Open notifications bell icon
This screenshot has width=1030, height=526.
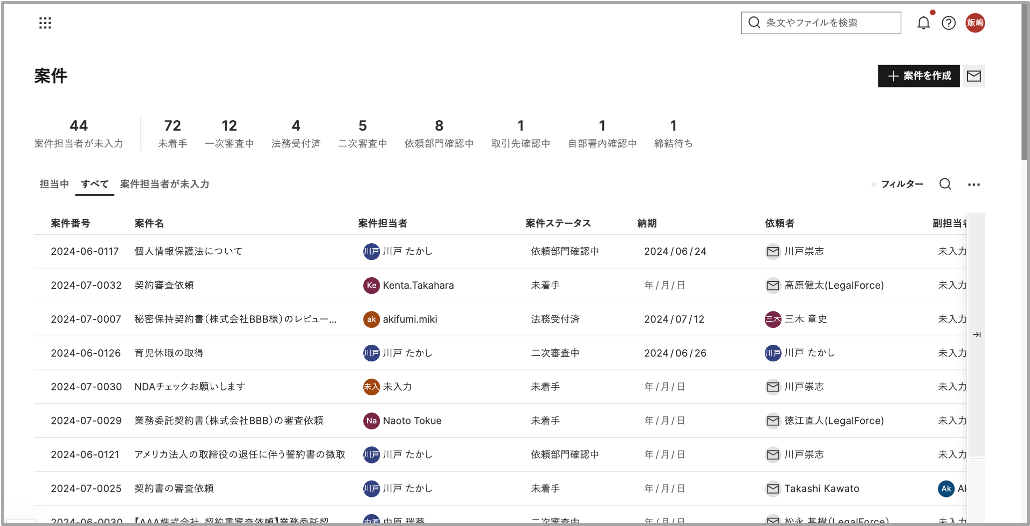click(924, 23)
